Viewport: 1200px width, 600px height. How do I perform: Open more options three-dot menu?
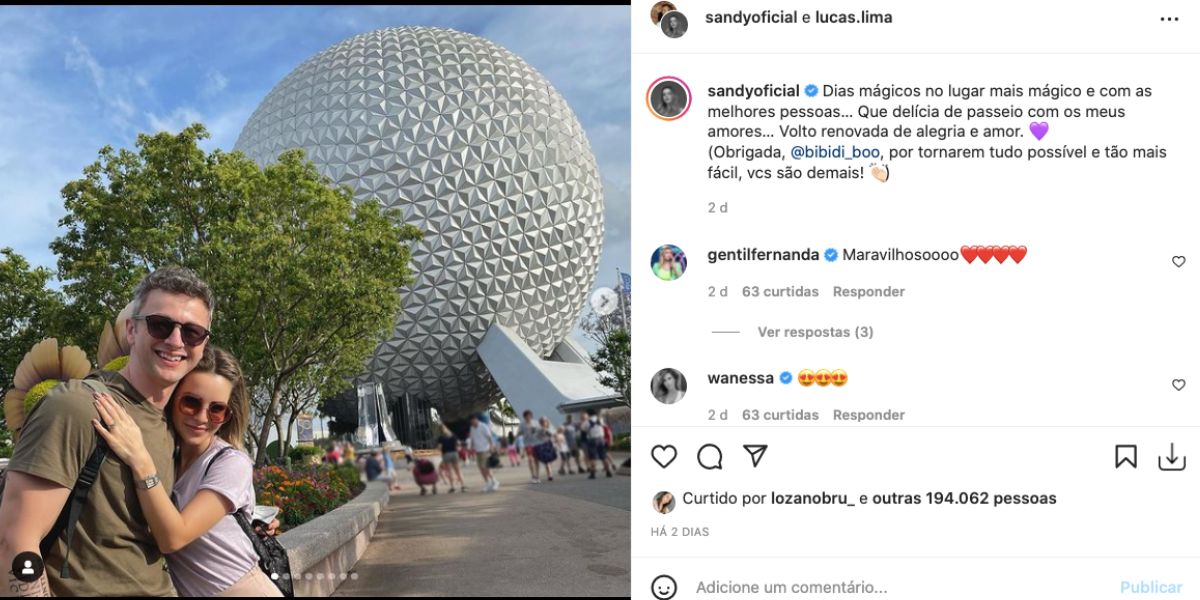point(1169,19)
